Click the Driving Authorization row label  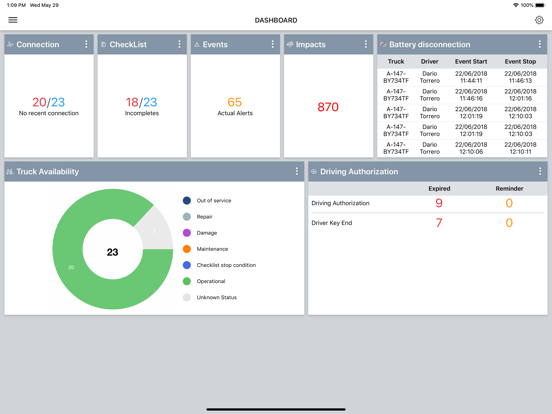[340, 203]
